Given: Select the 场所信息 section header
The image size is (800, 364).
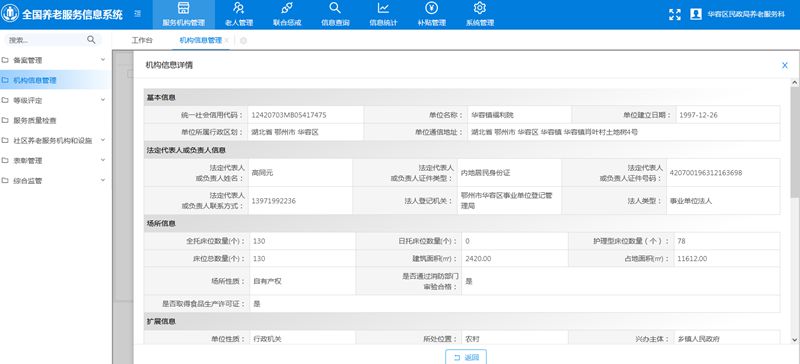Looking at the screenshot, I should (161, 224).
